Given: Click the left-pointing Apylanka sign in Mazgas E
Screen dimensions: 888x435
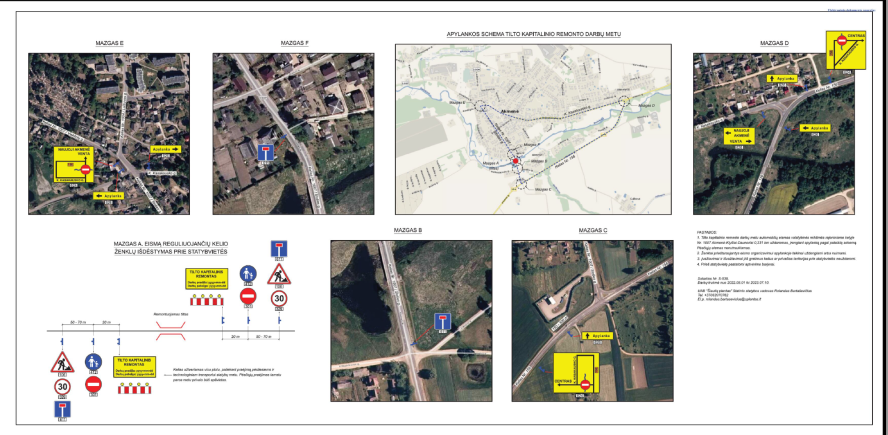Looking at the screenshot, I should click(109, 196).
